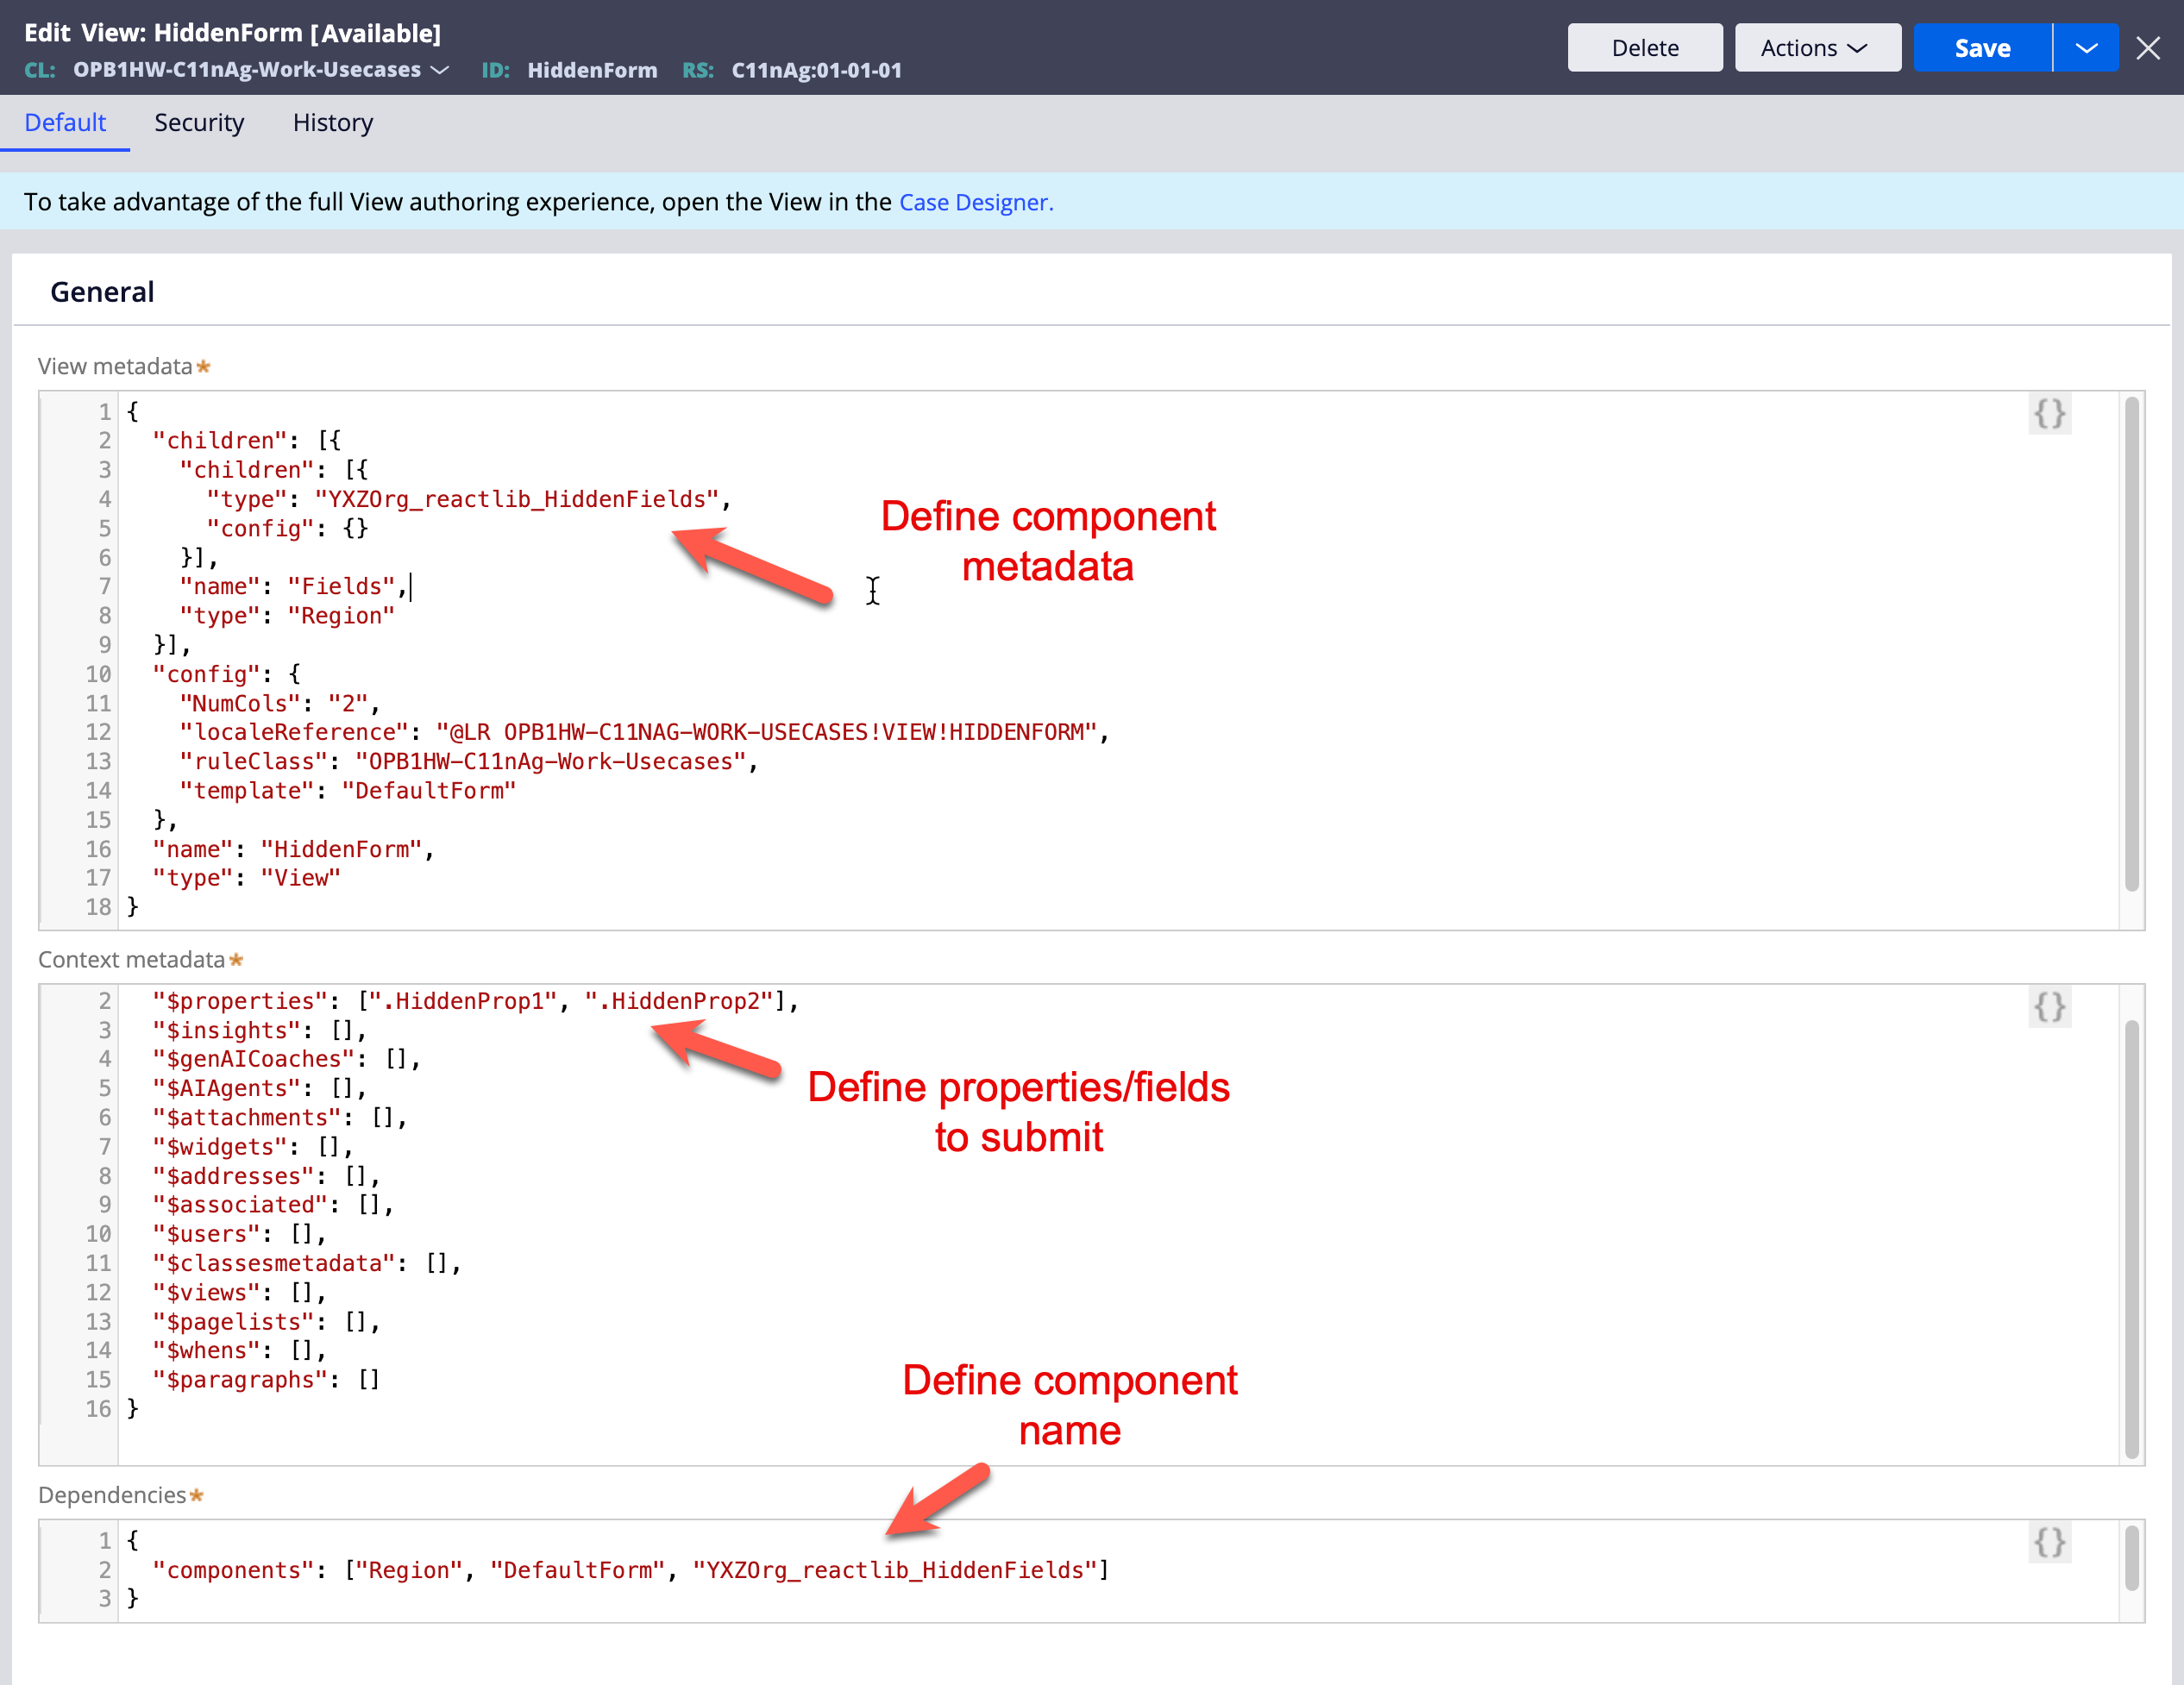
Task: Click the Dependencies field label
Action: [x=112, y=1495]
